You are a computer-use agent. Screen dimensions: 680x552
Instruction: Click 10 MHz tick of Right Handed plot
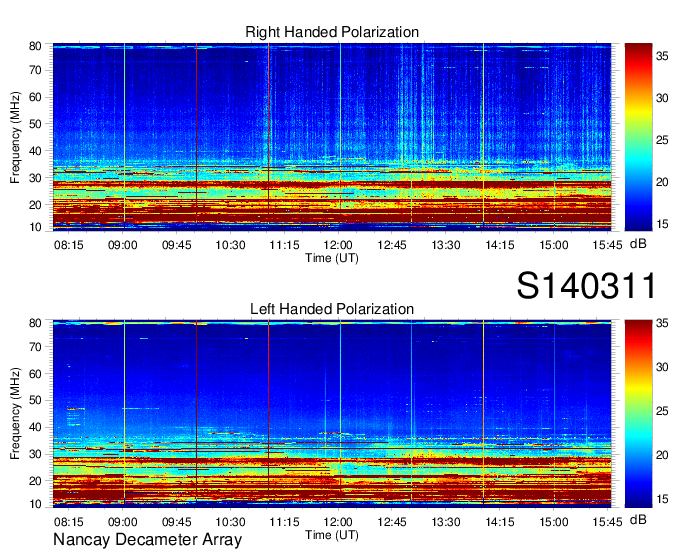pyautogui.click(x=35, y=227)
